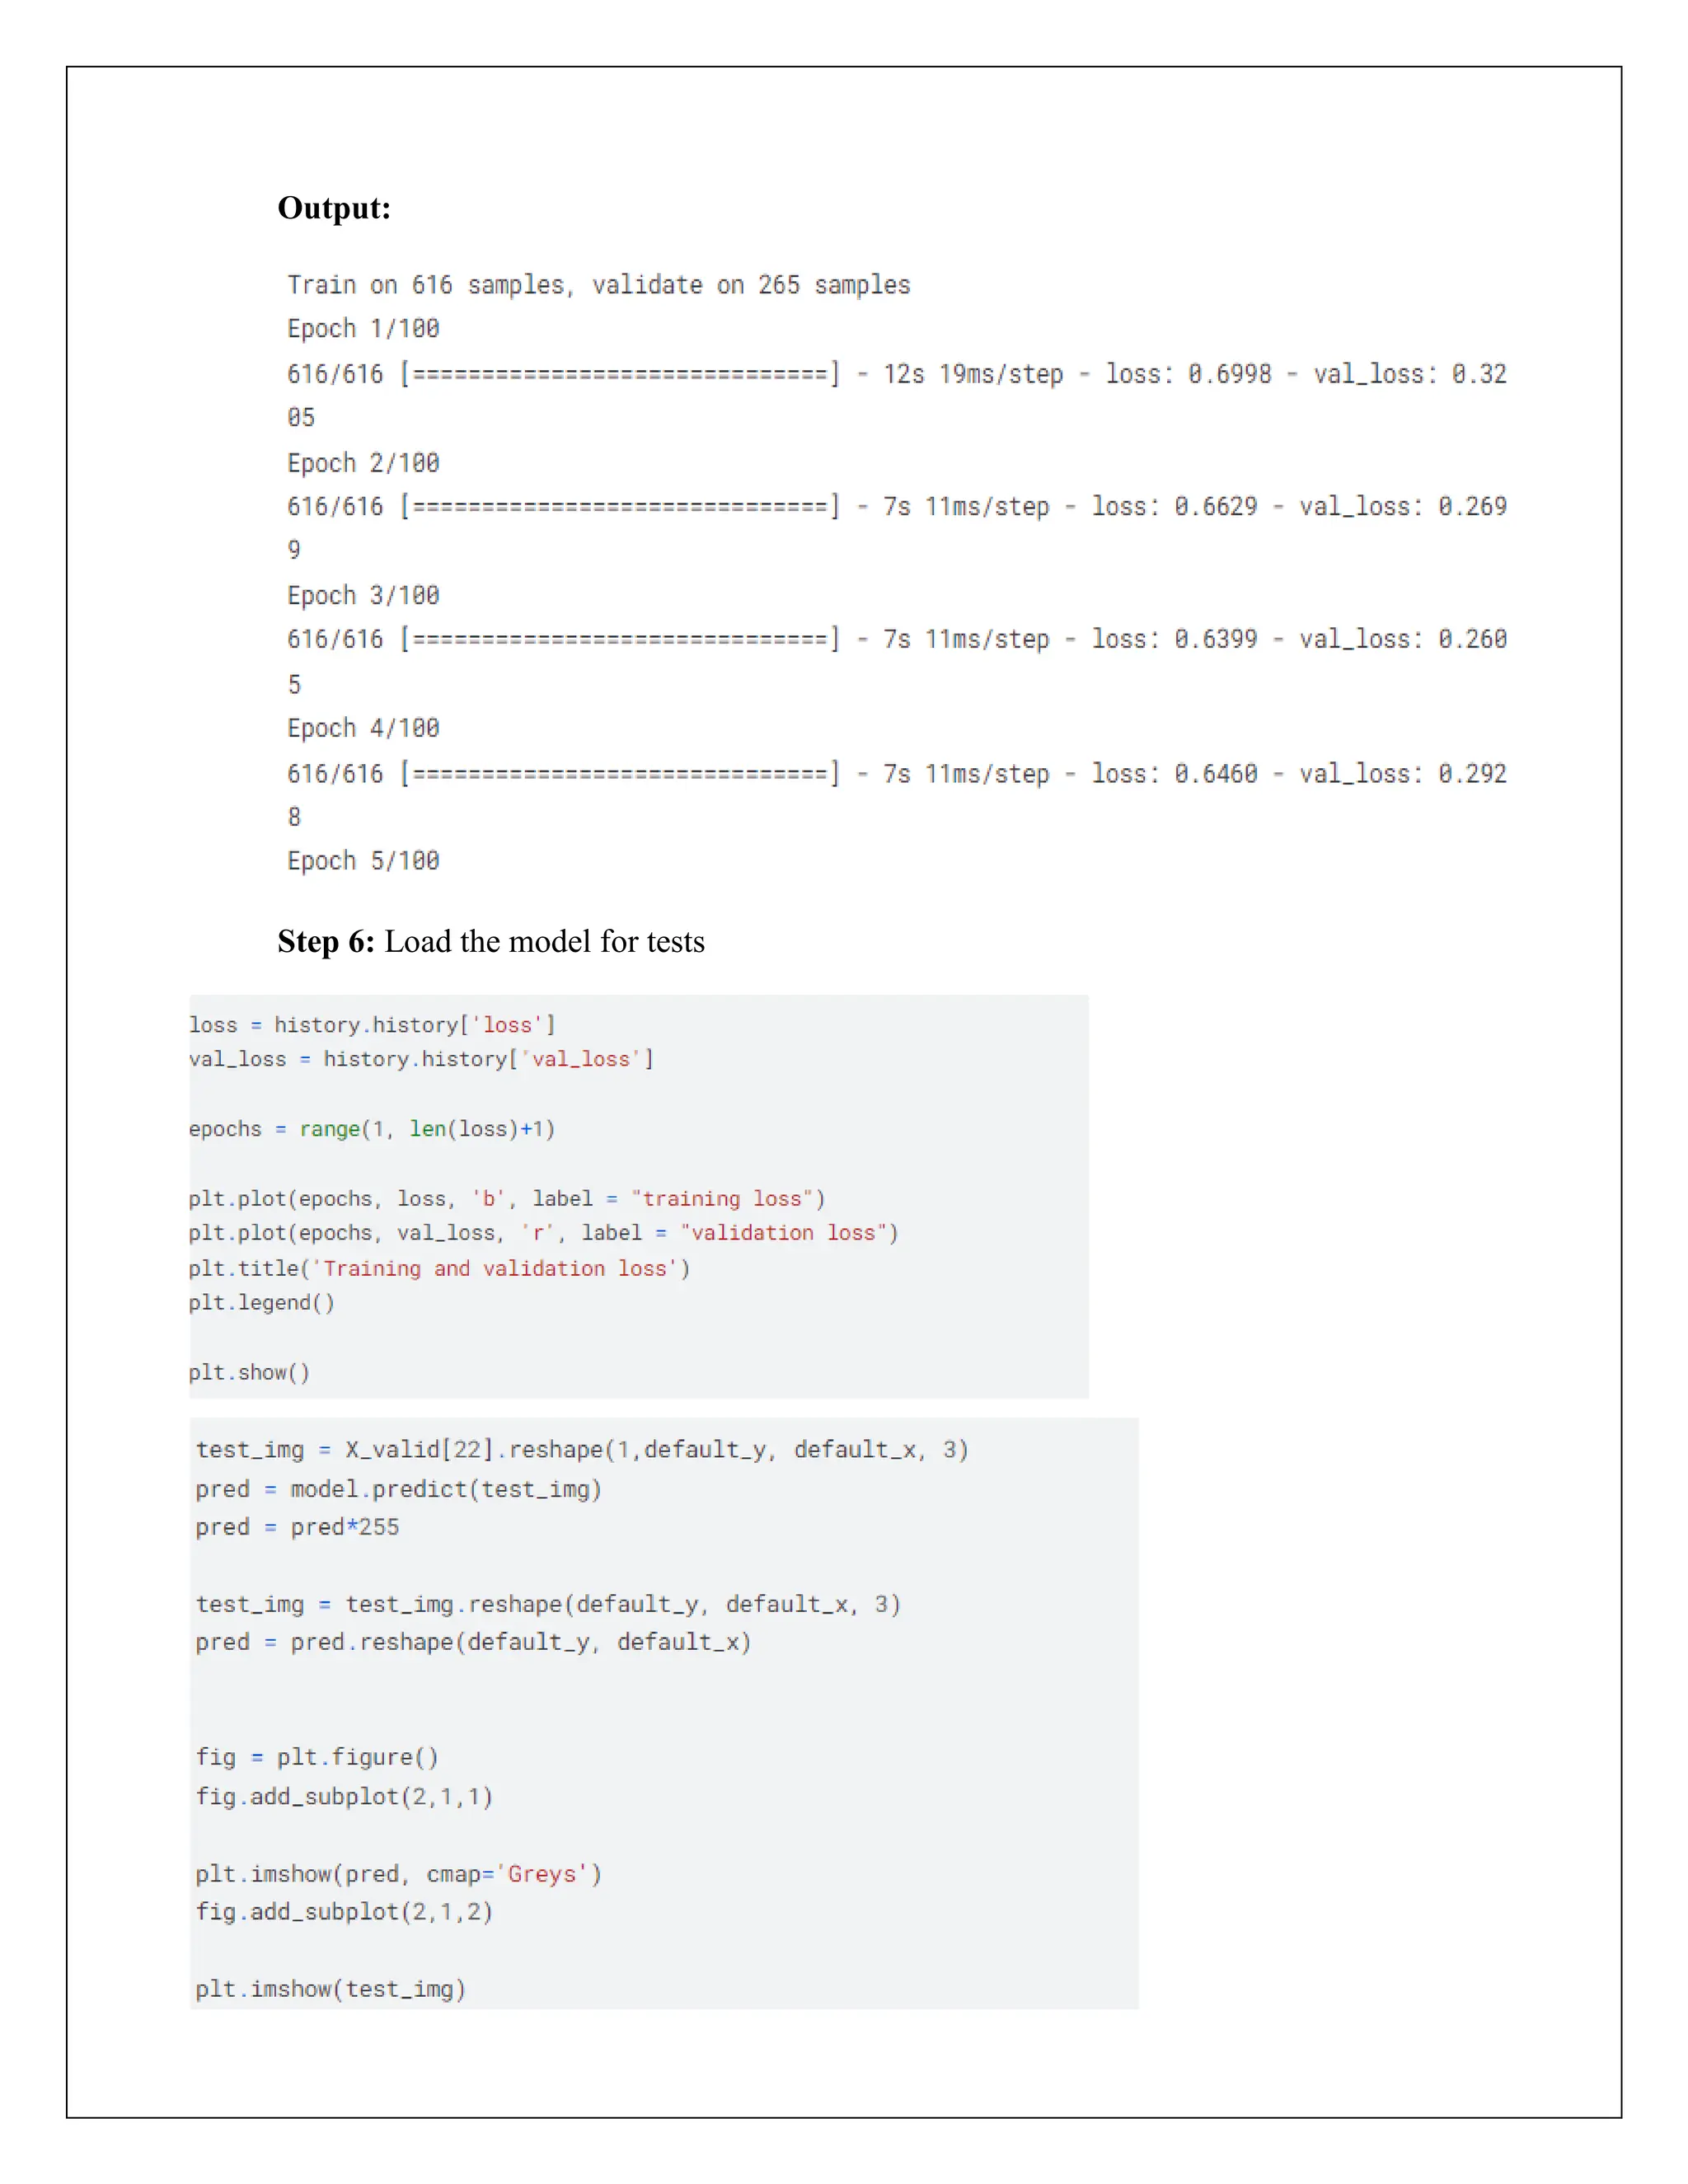The image size is (1688, 2184).
Task: Click '12s 19ms/step' timing text
Action: pyautogui.click(x=973, y=374)
